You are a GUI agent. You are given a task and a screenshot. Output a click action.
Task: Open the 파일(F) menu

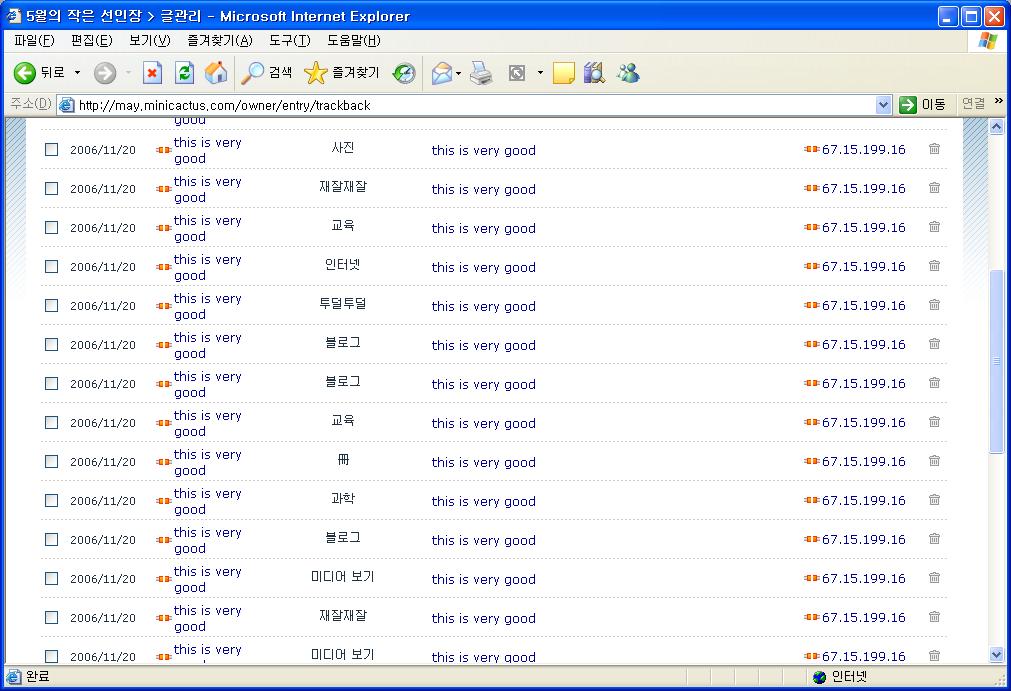point(34,41)
